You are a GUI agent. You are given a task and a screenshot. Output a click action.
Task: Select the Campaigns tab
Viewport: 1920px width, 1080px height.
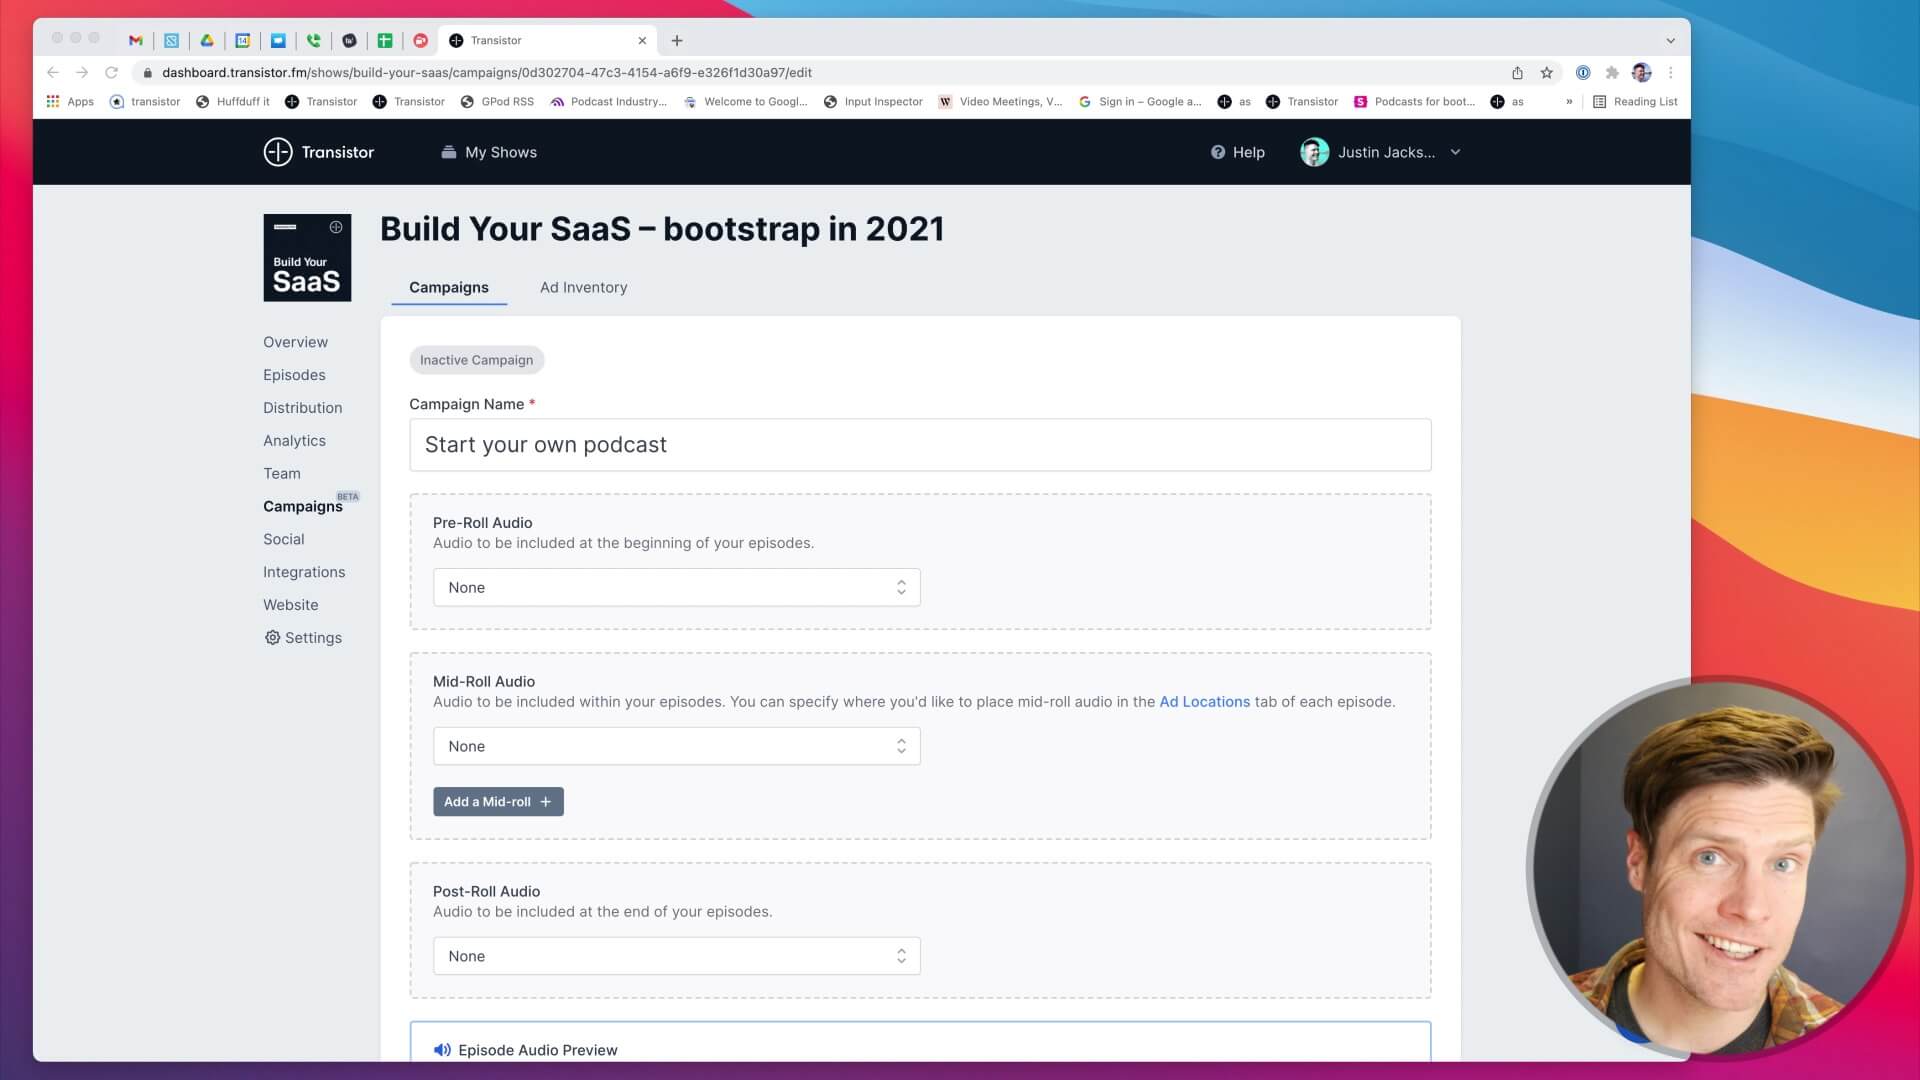click(448, 288)
